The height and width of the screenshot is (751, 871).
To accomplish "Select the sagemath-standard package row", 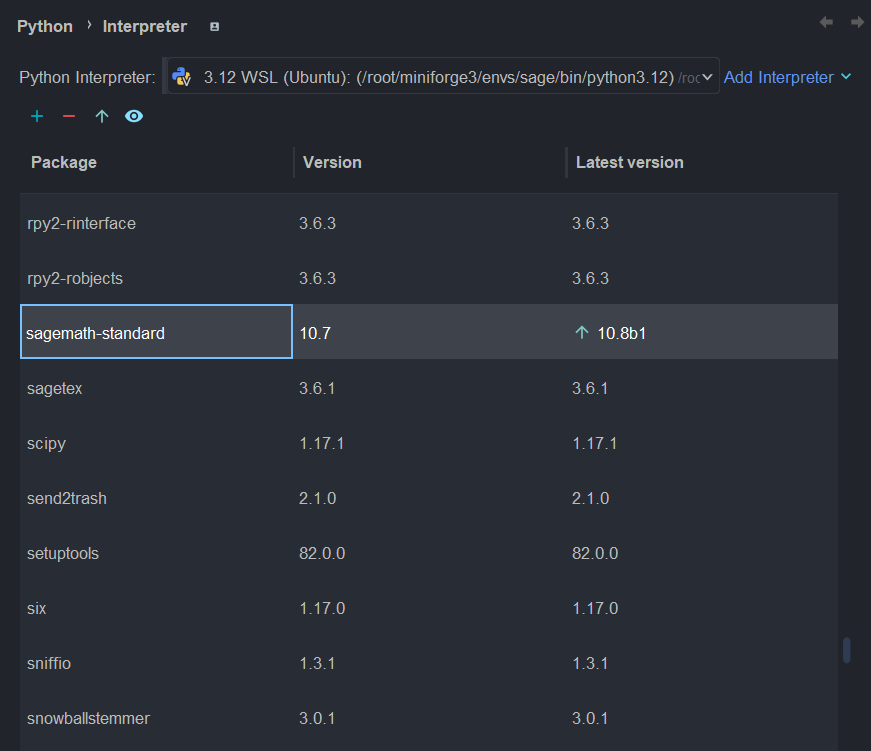I will point(156,331).
